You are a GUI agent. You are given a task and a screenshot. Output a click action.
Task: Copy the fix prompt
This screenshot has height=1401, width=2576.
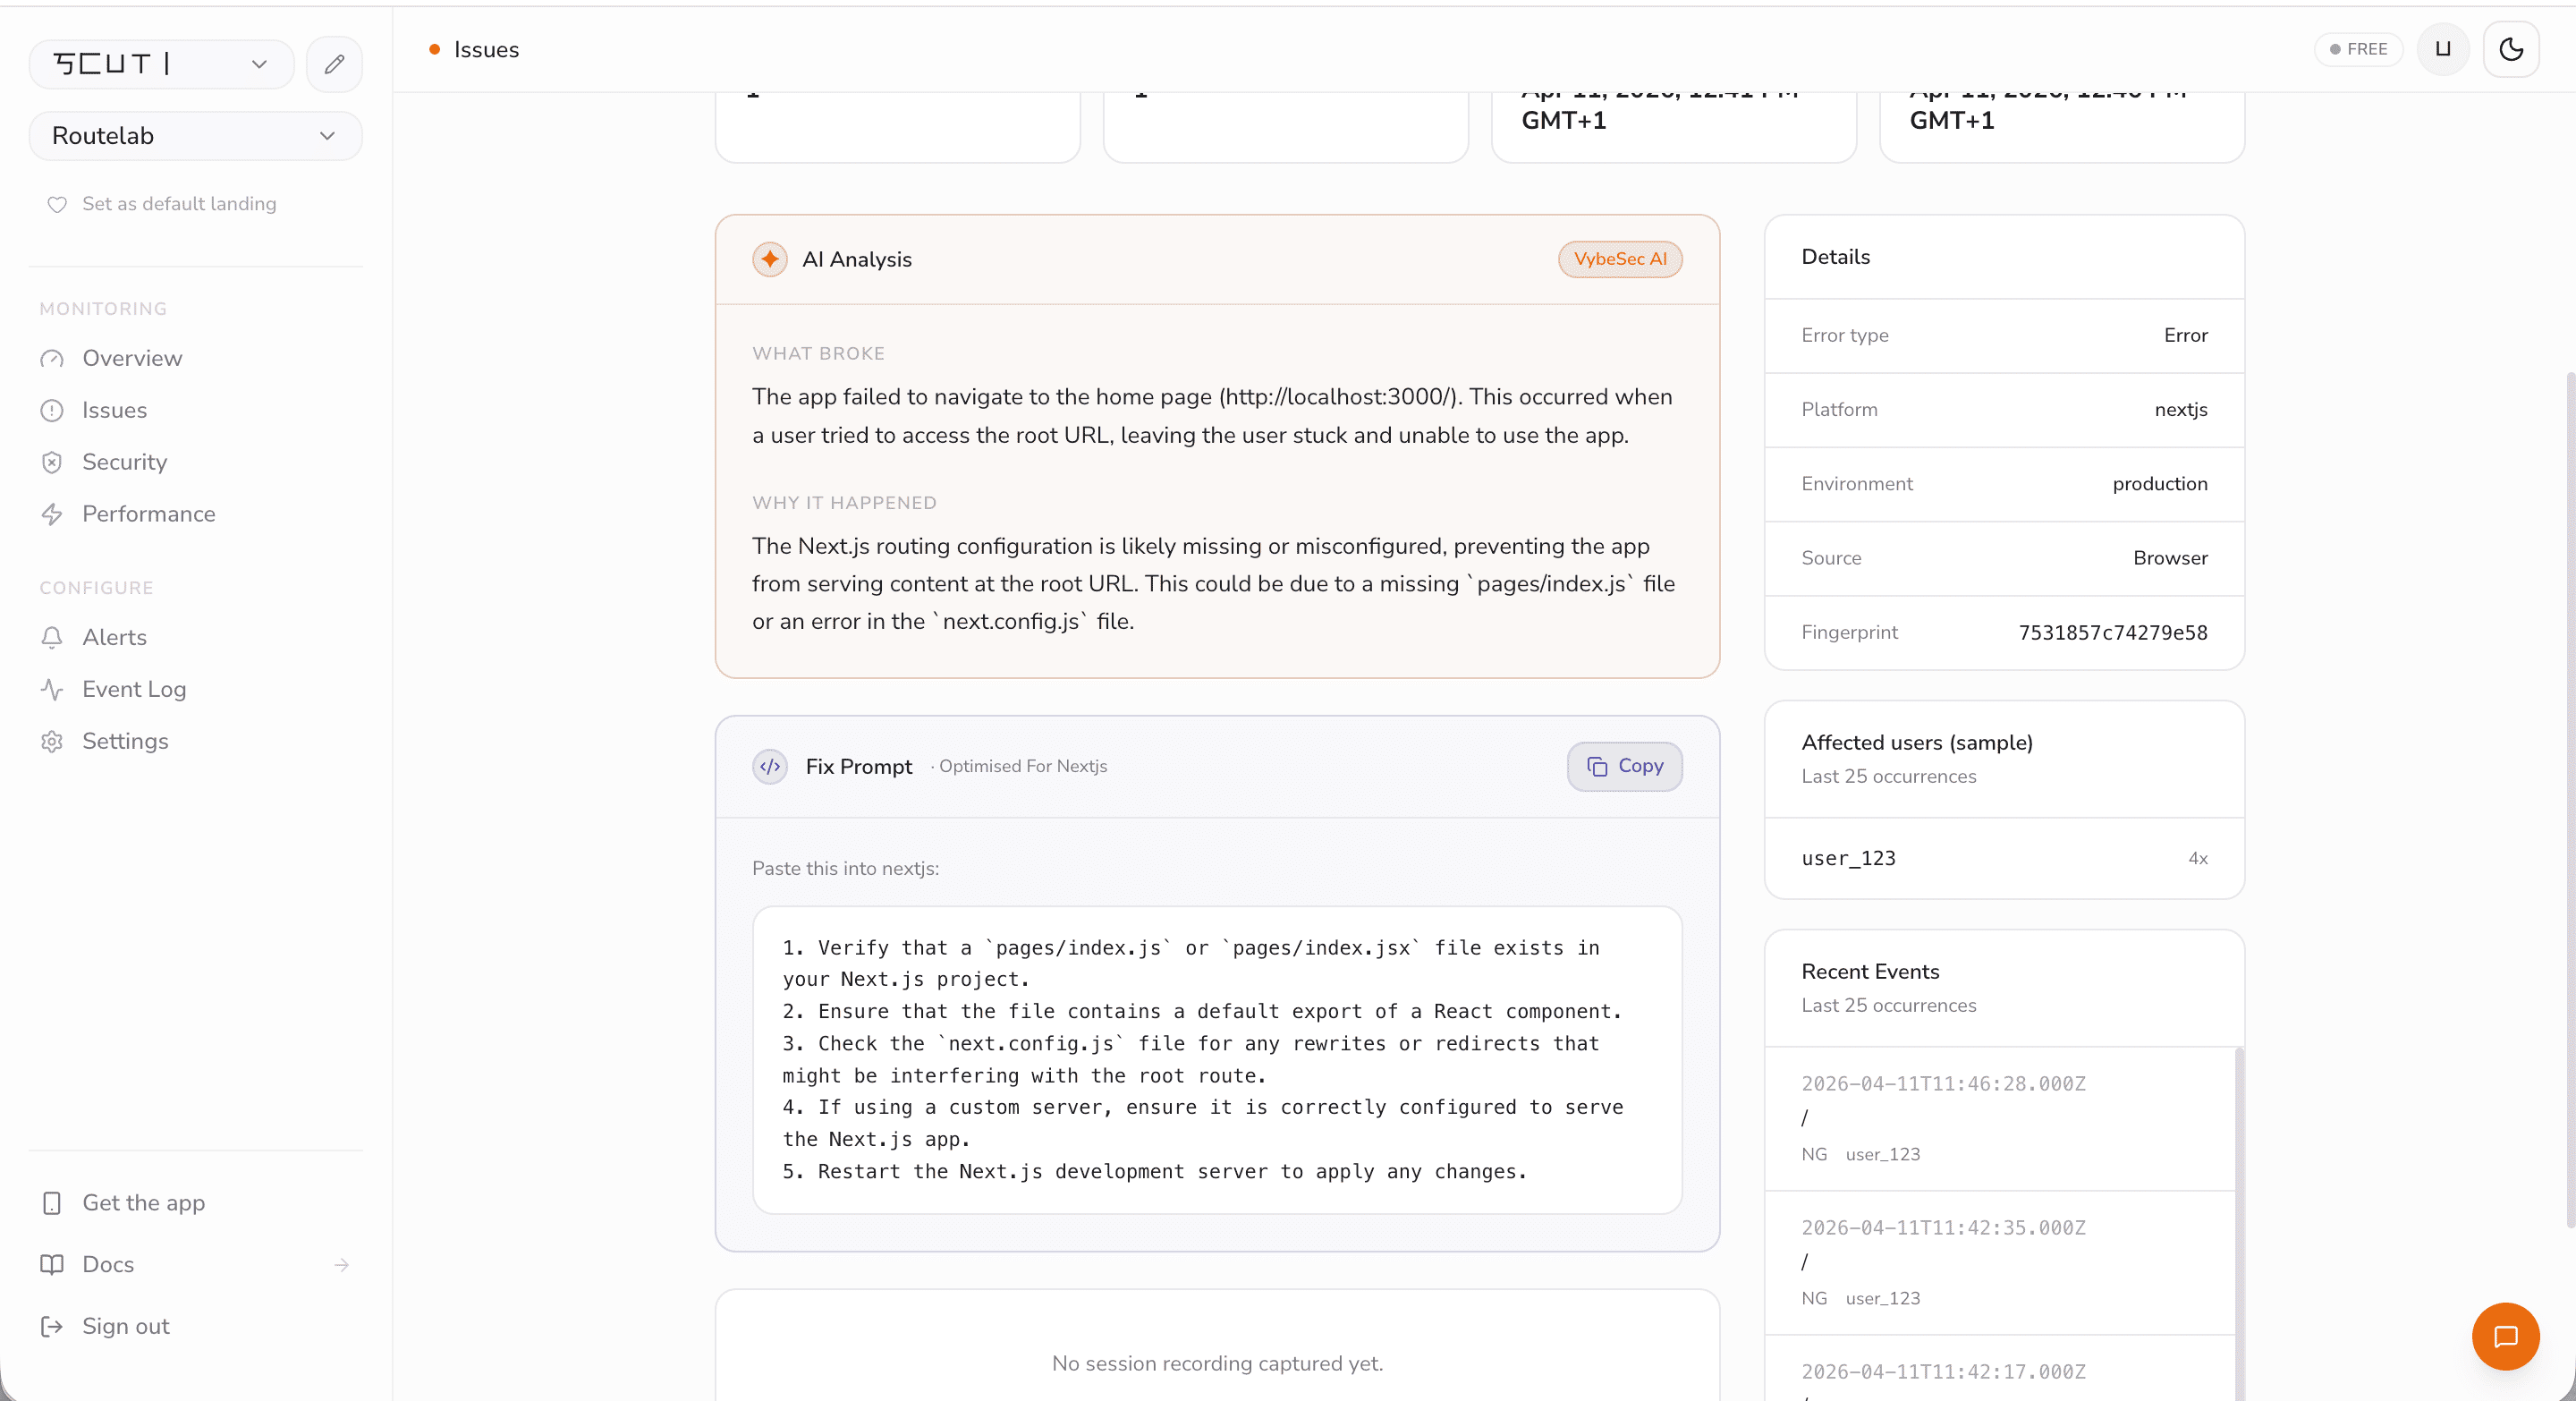click(x=1624, y=767)
